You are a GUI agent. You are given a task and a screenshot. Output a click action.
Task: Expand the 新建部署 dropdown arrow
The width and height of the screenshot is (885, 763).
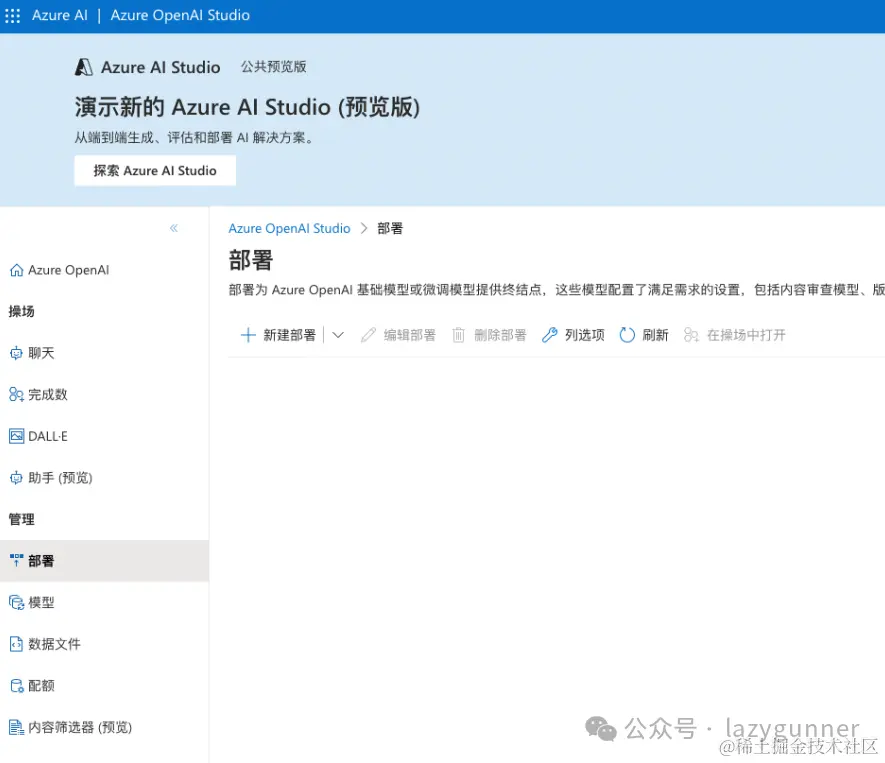click(338, 335)
